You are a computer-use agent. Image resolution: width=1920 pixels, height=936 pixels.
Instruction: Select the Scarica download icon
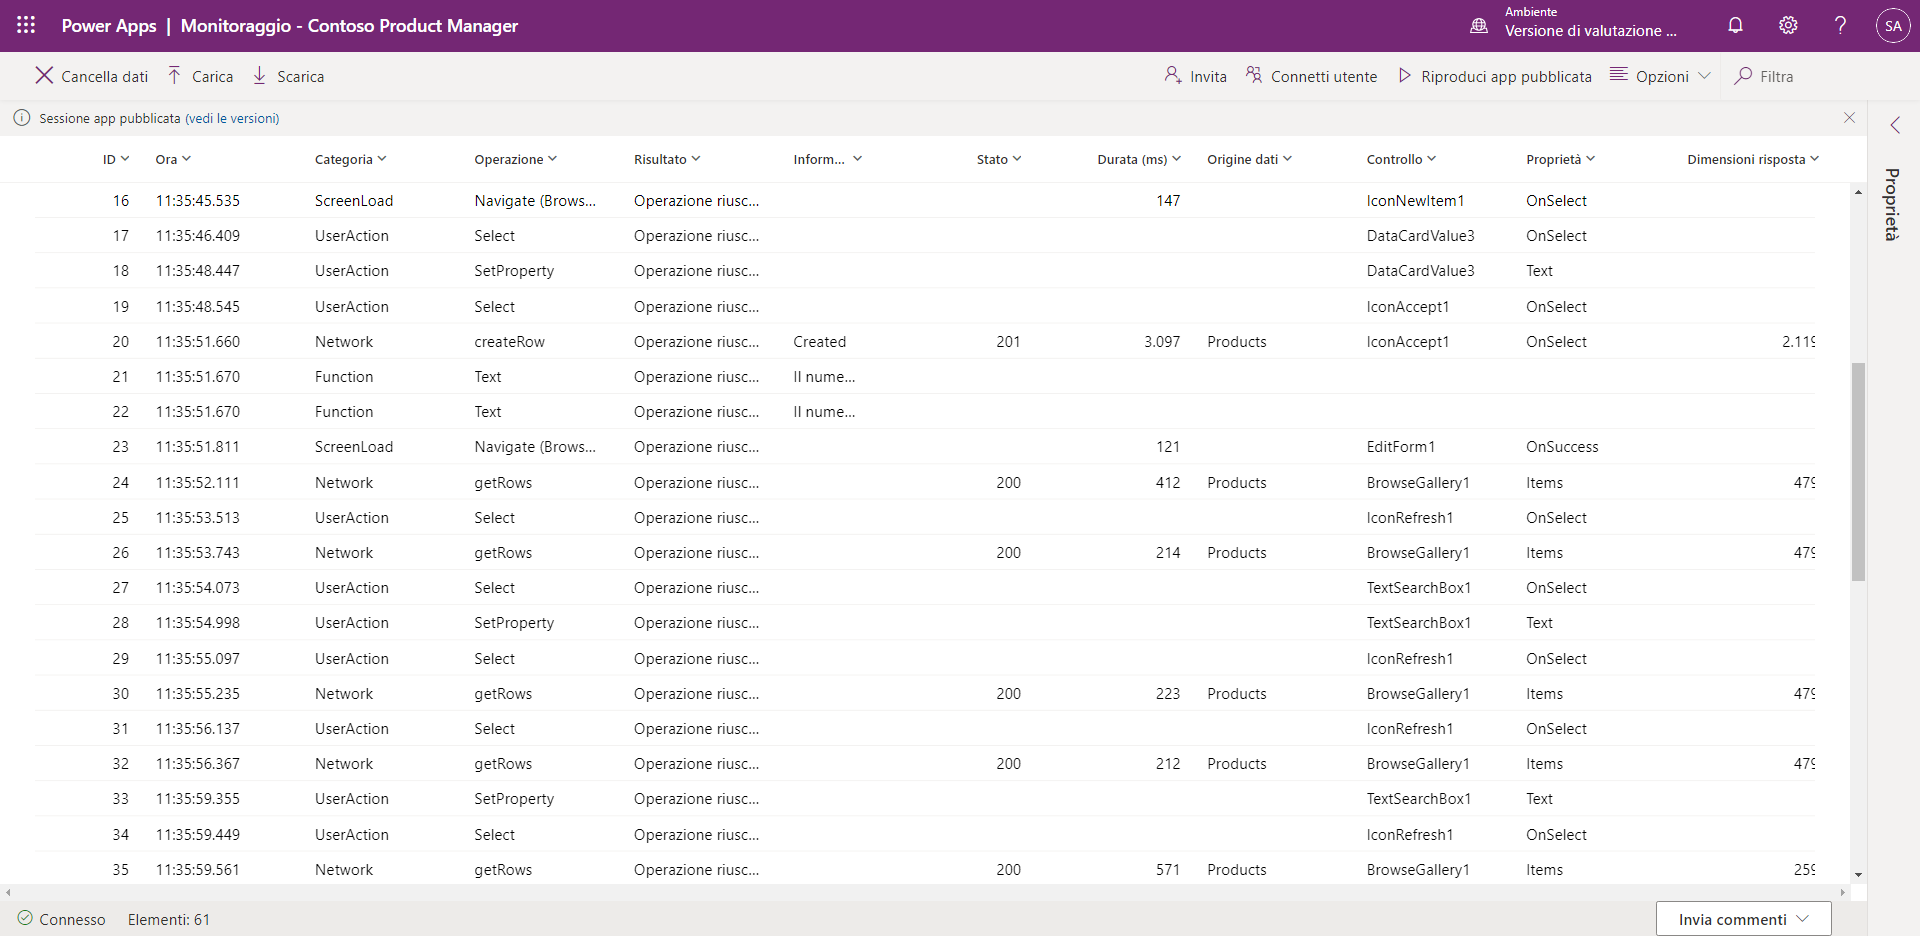tap(259, 75)
